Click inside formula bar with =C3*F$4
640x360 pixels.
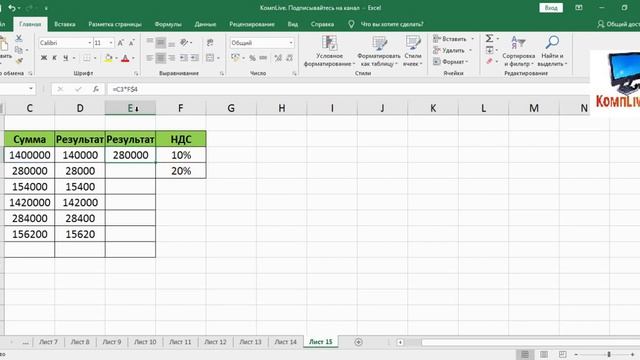[347, 89]
